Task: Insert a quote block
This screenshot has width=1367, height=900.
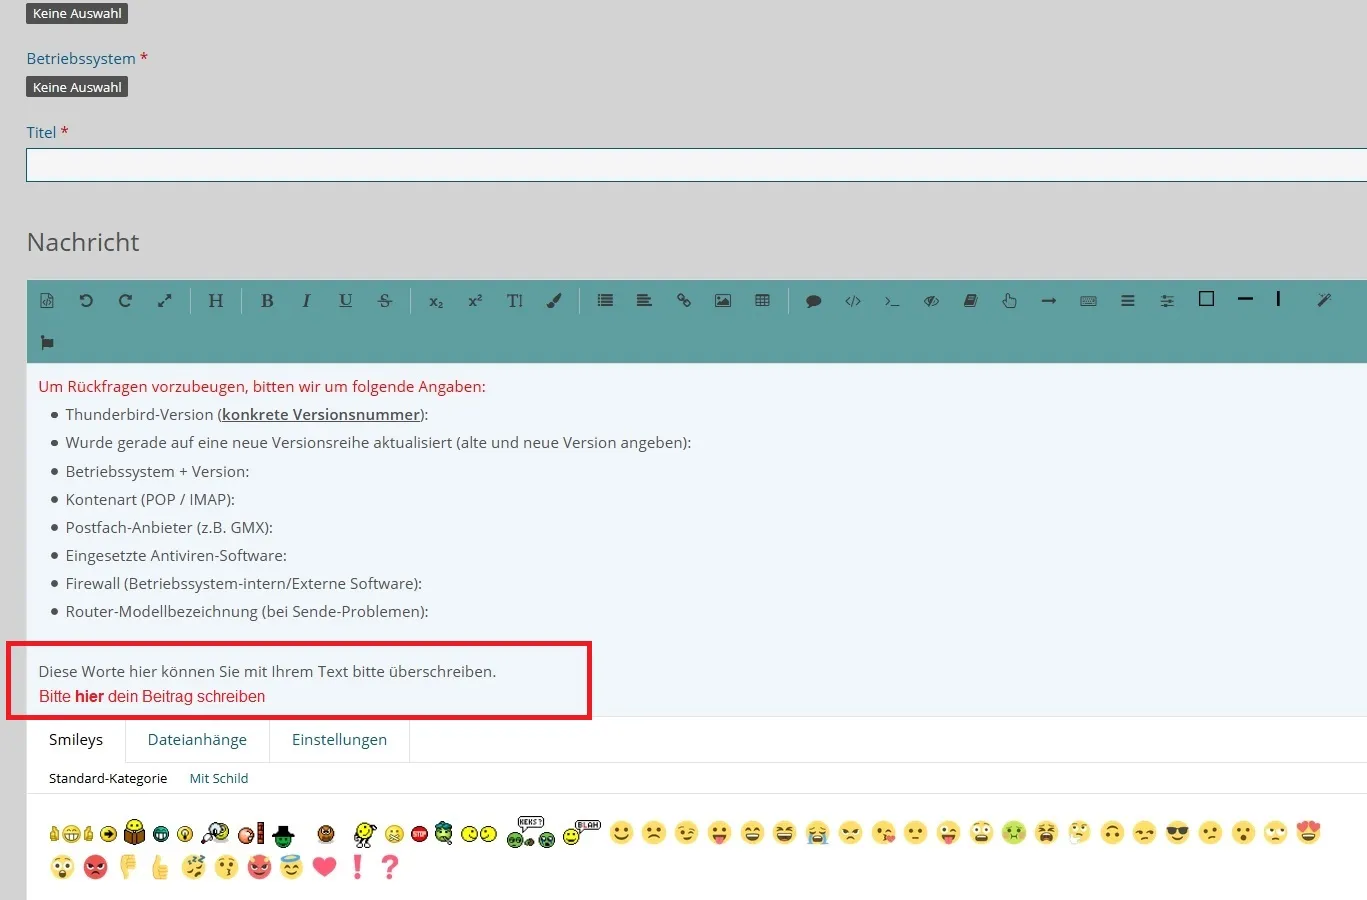Action: (814, 301)
